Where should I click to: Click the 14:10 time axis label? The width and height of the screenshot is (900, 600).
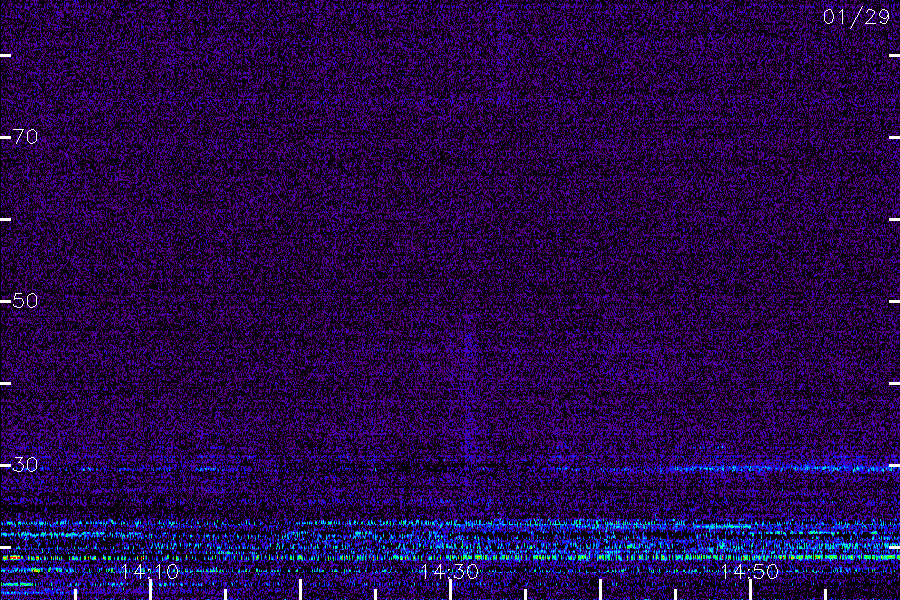[150, 571]
